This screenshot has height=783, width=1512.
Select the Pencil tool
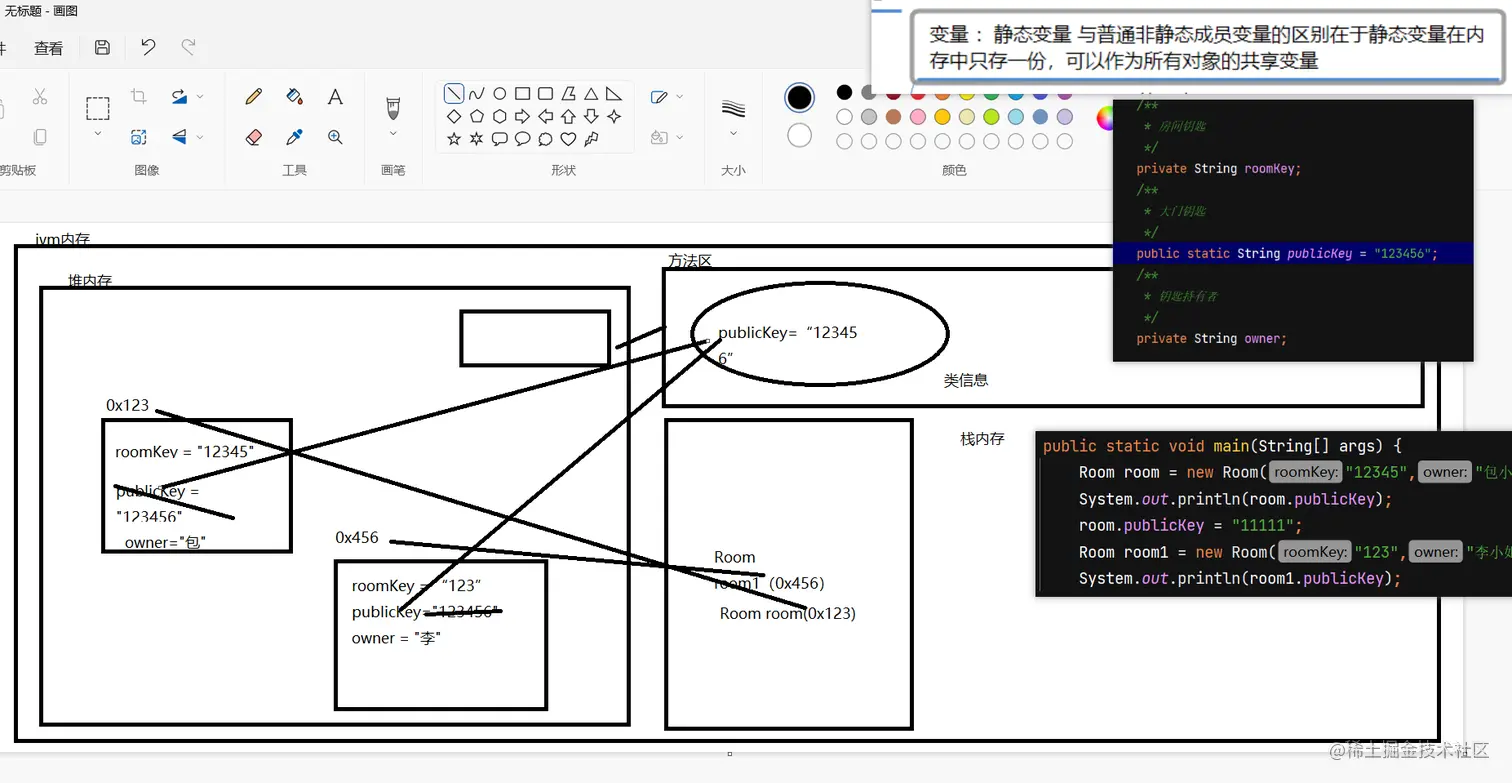click(x=253, y=96)
